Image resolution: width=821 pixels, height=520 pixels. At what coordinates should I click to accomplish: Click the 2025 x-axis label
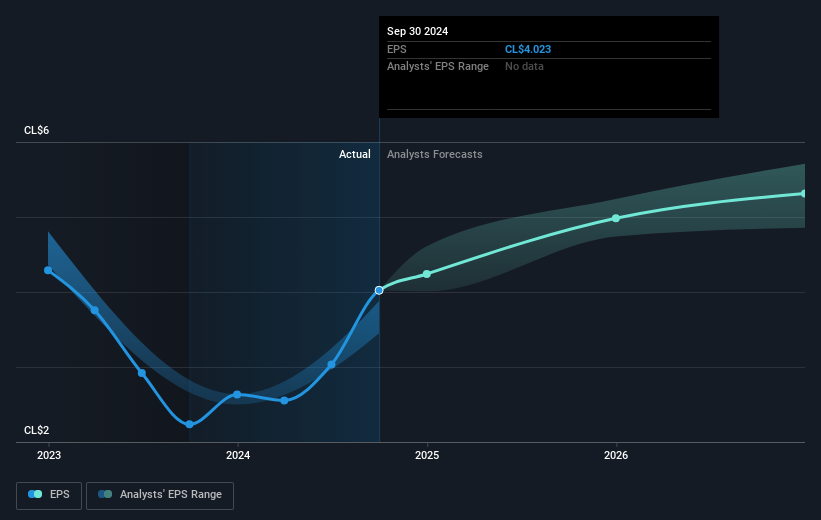(x=427, y=455)
